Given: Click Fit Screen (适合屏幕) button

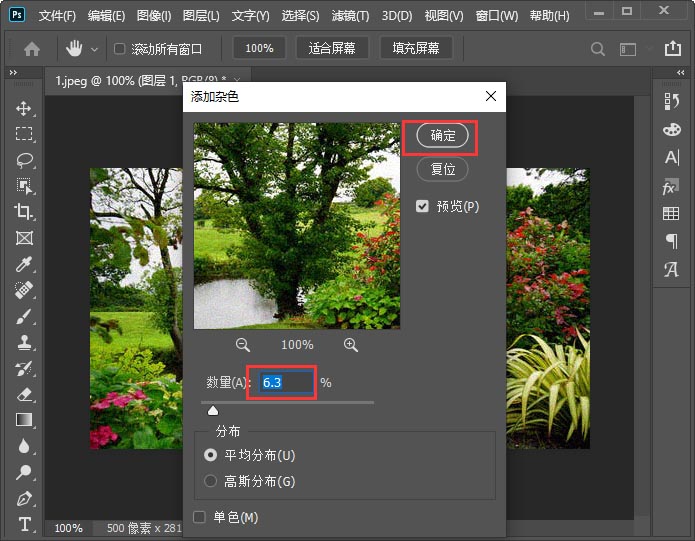Looking at the screenshot, I should (x=332, y=48).
